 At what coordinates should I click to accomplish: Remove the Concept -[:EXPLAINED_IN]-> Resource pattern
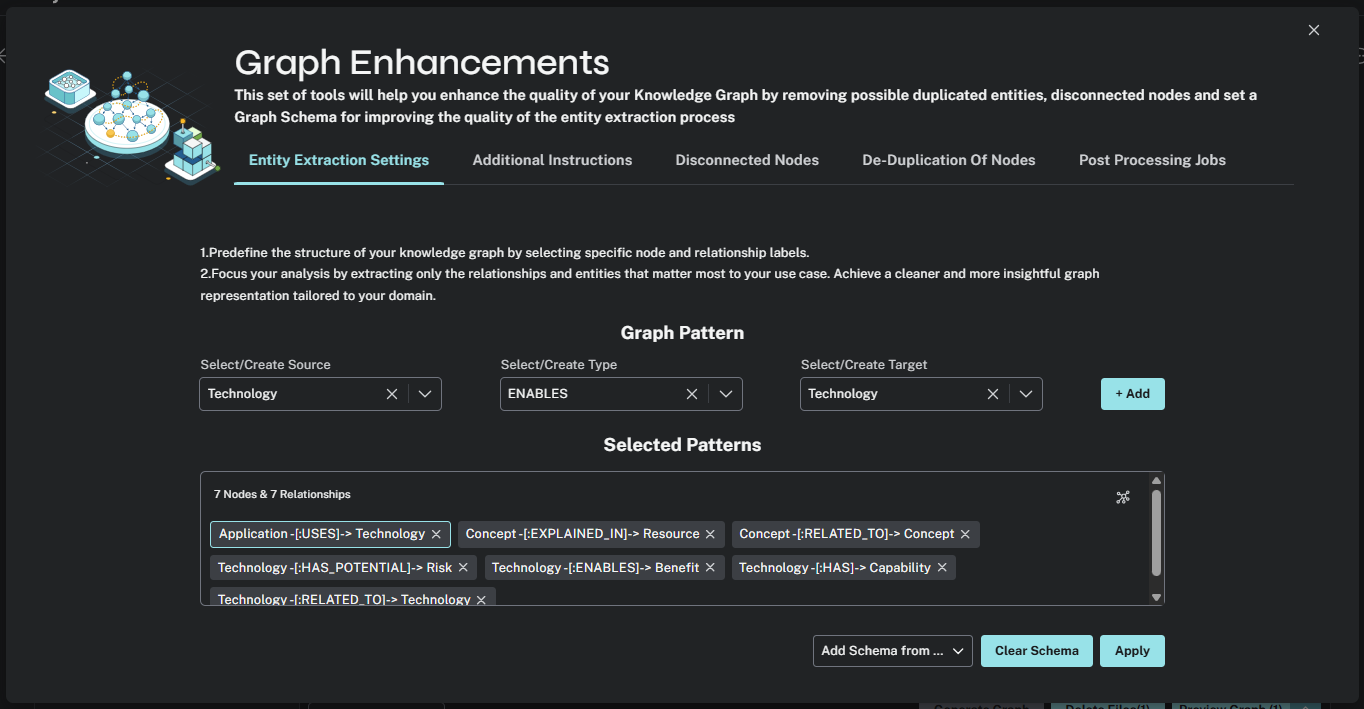709,533
